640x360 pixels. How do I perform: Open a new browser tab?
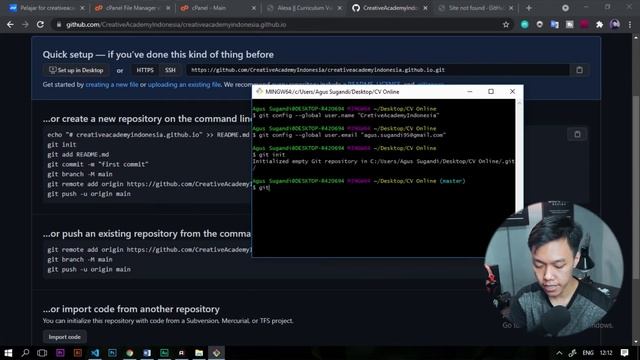point(529,8)
